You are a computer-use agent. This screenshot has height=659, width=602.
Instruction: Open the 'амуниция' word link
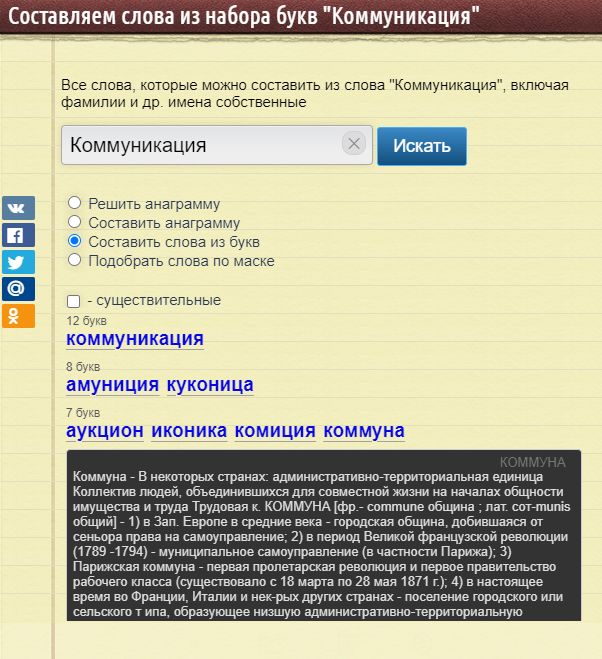[112, 385]
